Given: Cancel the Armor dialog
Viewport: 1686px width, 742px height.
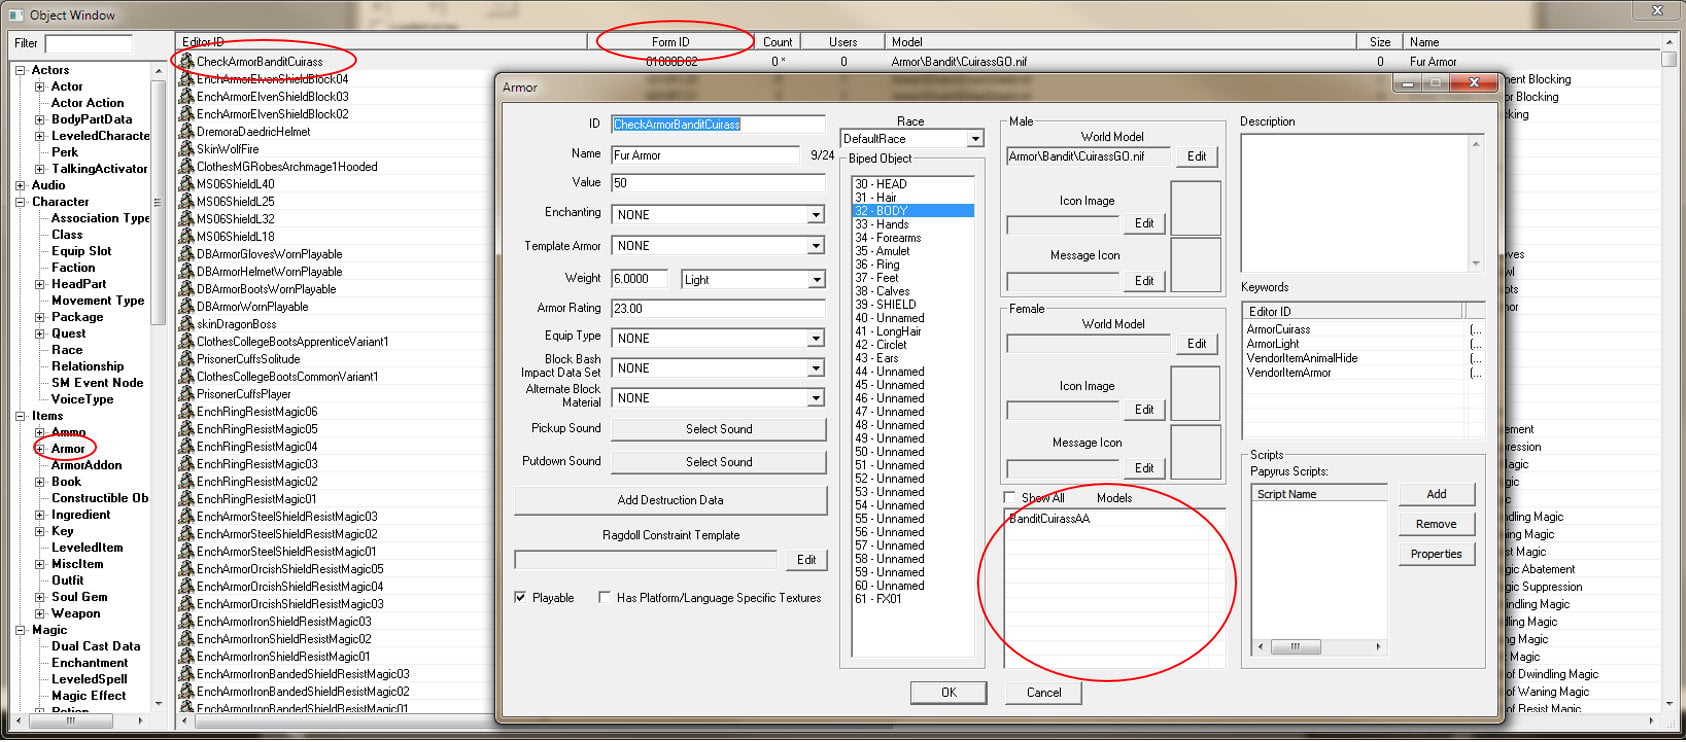Looking at the screenshot, I should pyautogui.click(x=1044, y=692).
